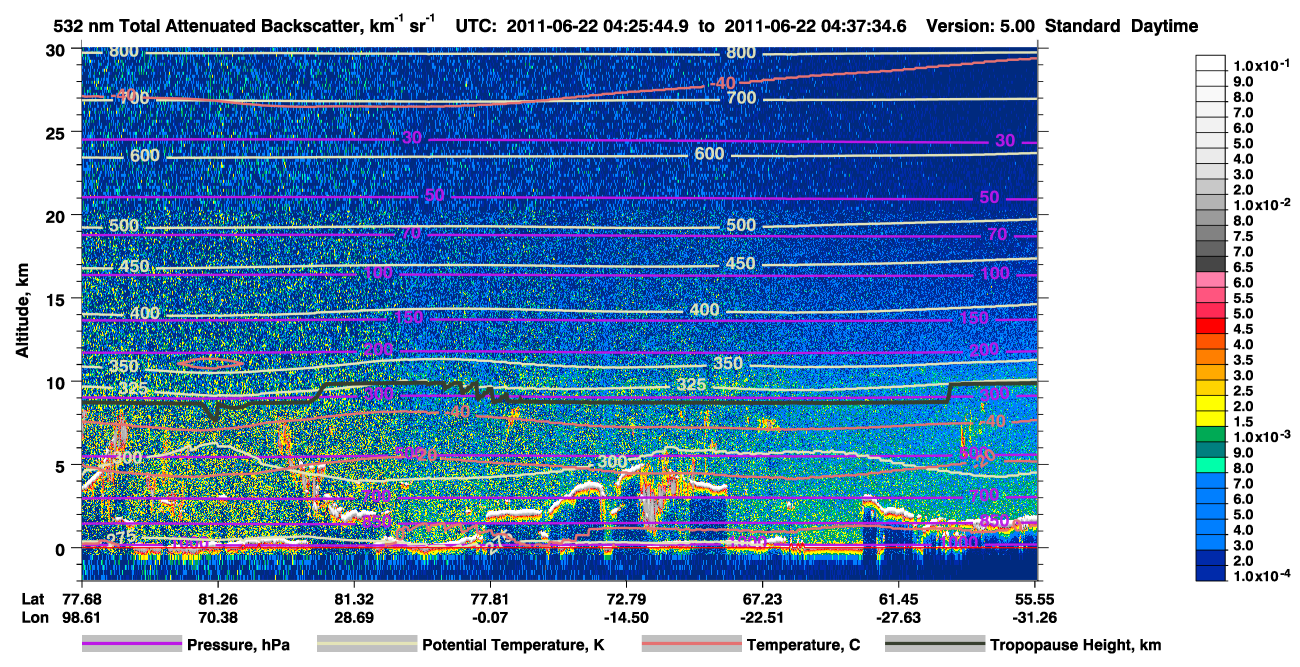This screenshot has width=1300, height=667.
Task: Click the 'Temperature, C' legend label
Action: (804, 646)
